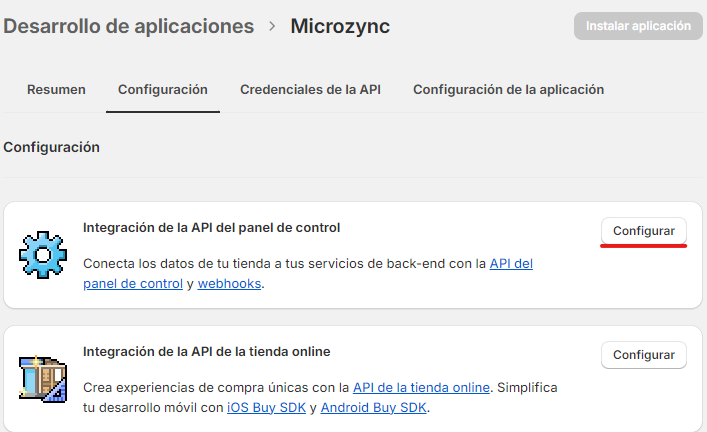Image resolution: width=707 pixels, height=432 pixels.
Task: Open the Resumen tab
Action: [56, 89]
